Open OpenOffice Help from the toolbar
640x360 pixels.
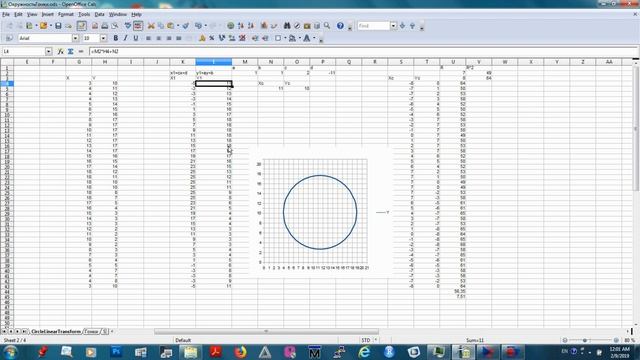[340, 26]
